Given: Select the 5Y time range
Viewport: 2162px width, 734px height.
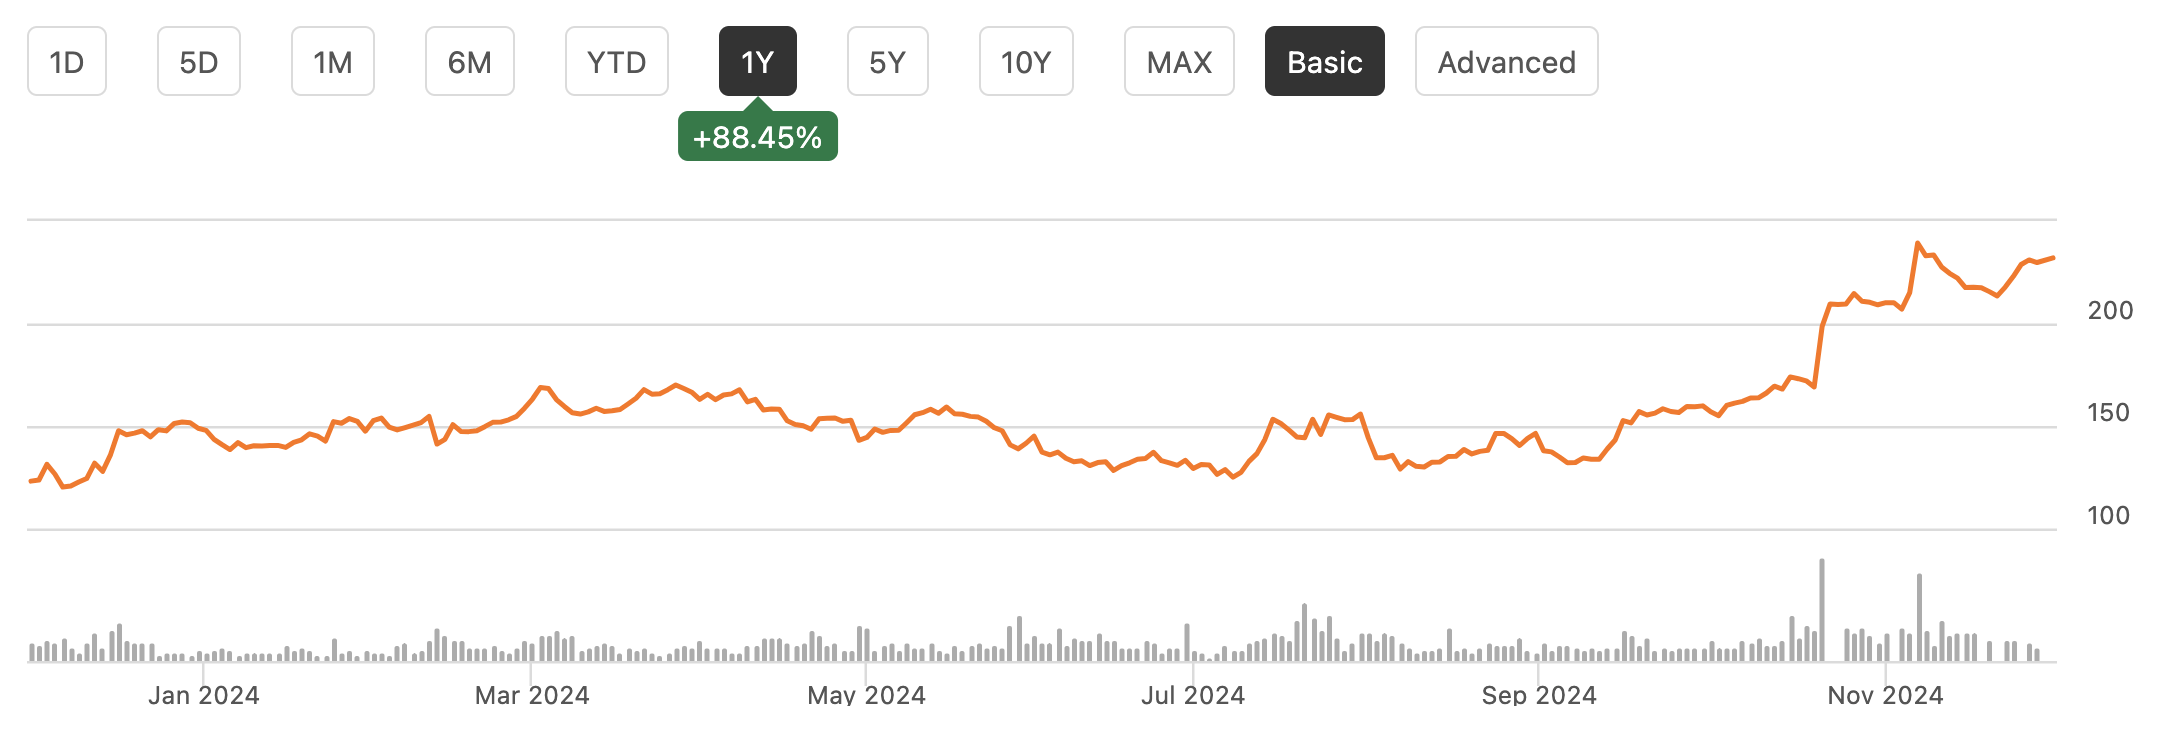Looking at the screenshot, I should [x=887, y=62].
